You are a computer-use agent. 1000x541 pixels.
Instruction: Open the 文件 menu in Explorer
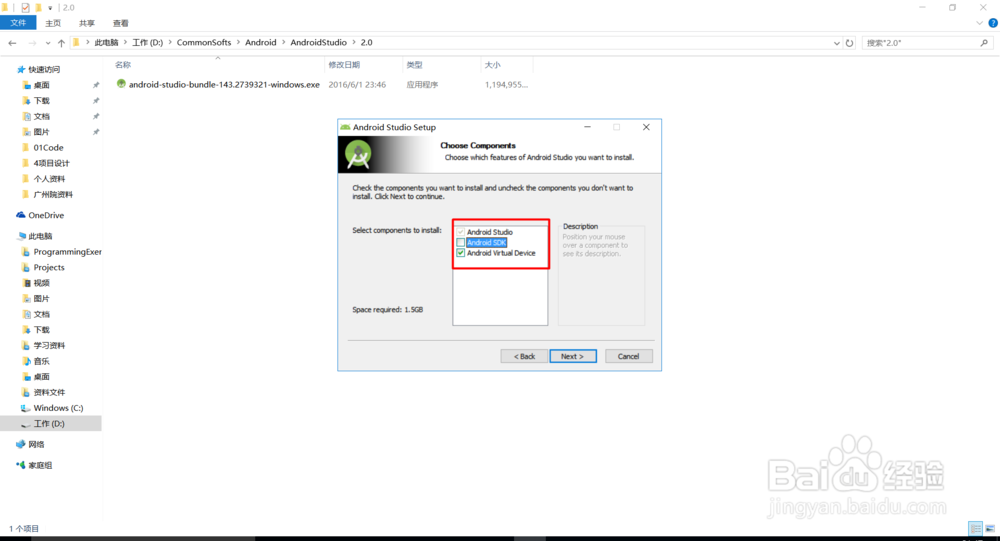(x=18, y=23)
